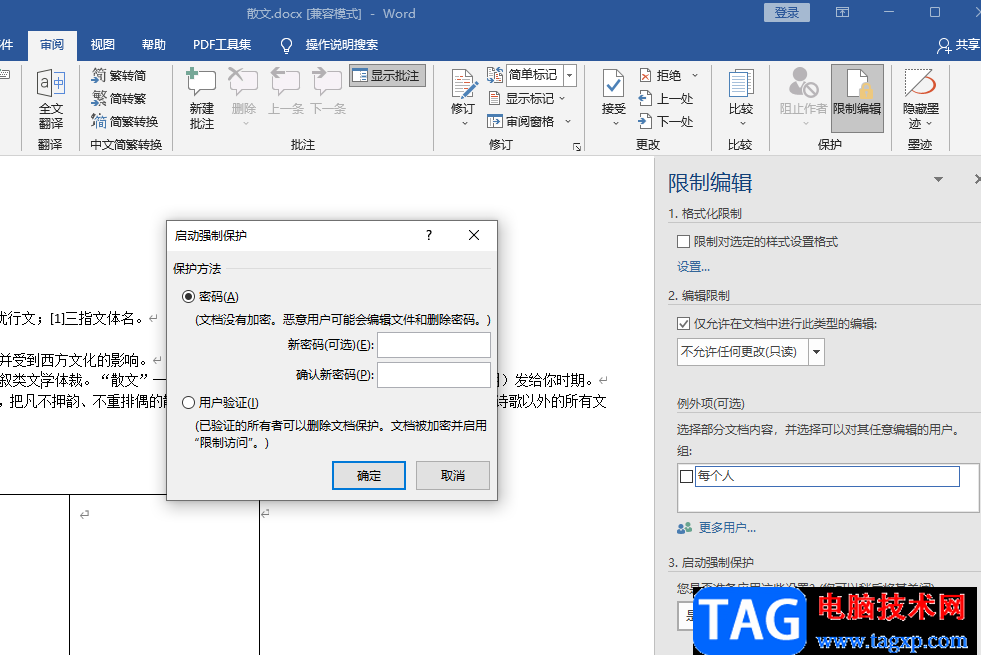Open 限制编辑 pane options arrow
This screenshot has height=655, width=981.
pos(938,180)
